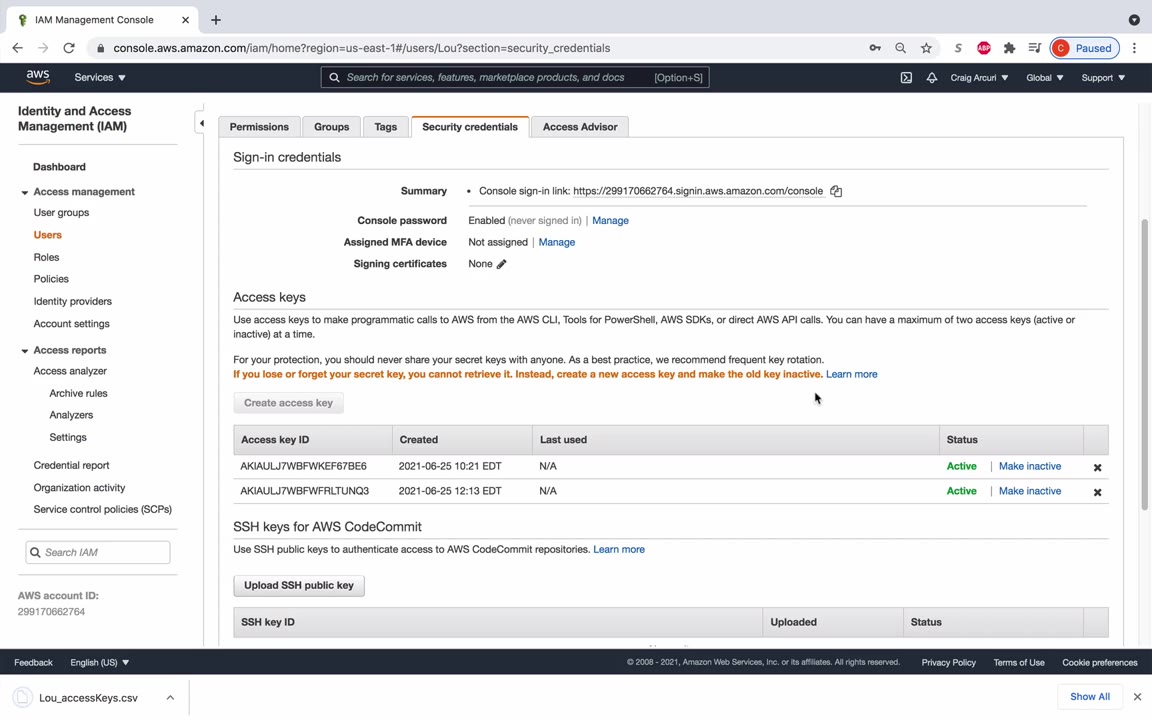The width and height of the screenshot is (1152, 720).
Task: Open Identity providers in sidebar
Action: [x=73, y=301]
